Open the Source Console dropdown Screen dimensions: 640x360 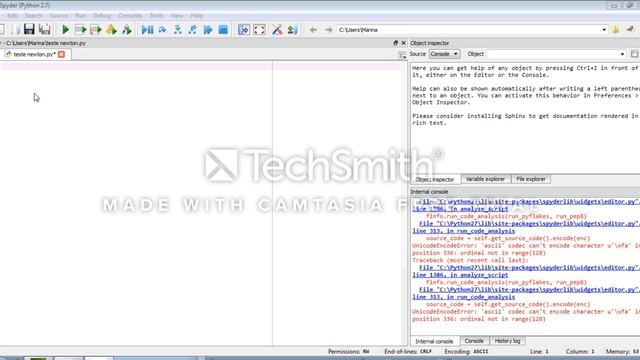coord(444,54)
